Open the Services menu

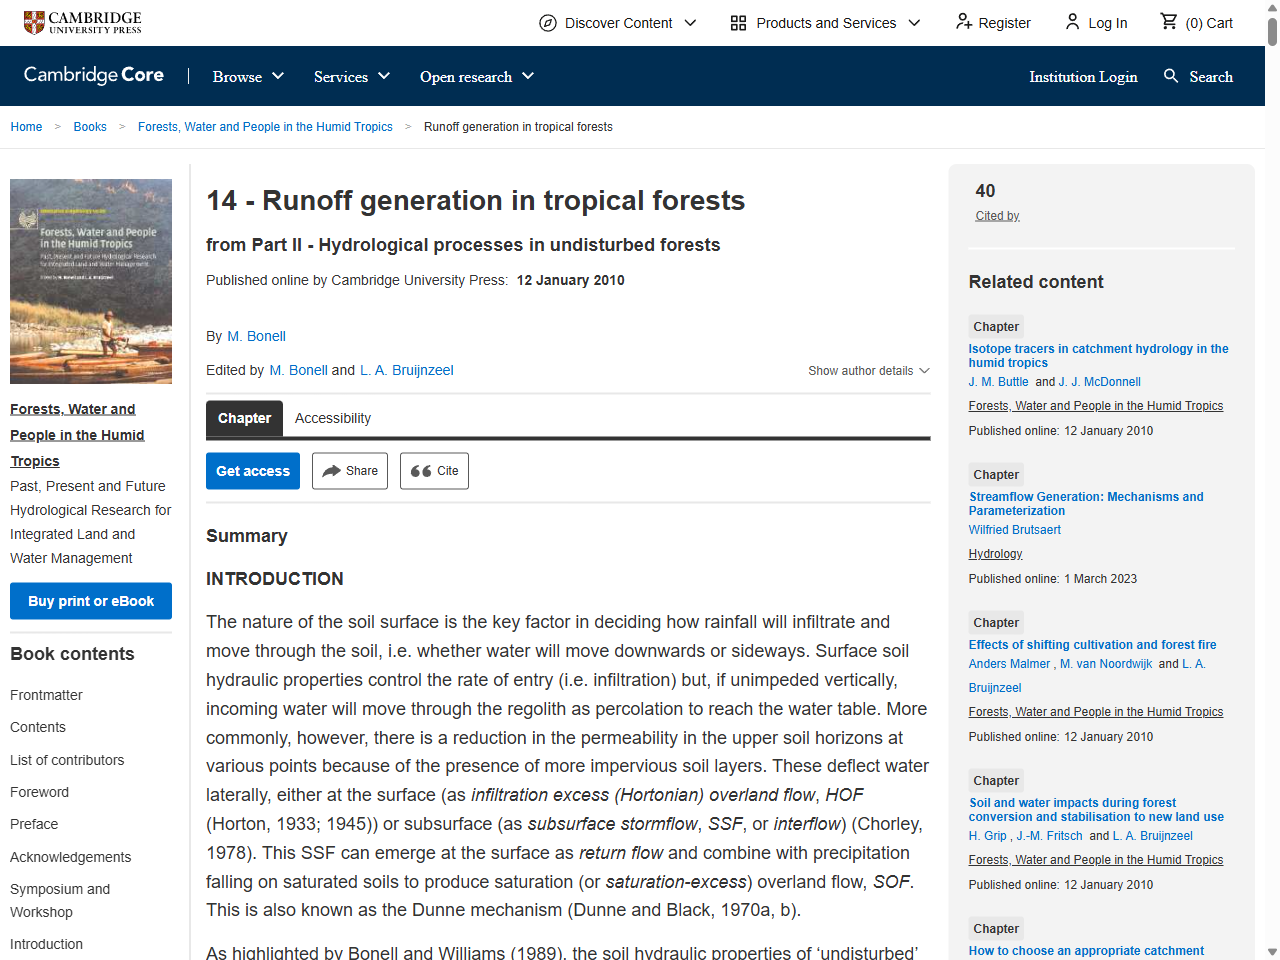[x=351, y=76]
